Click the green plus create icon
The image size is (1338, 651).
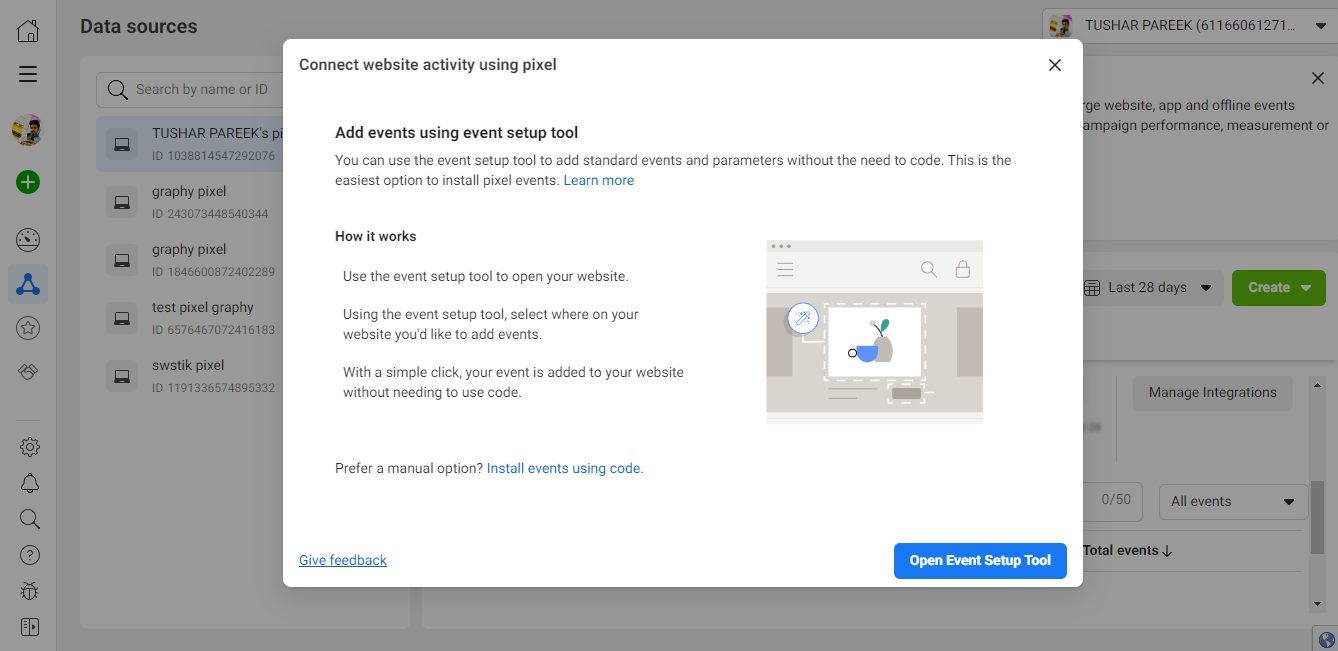[x=28, y=182]
